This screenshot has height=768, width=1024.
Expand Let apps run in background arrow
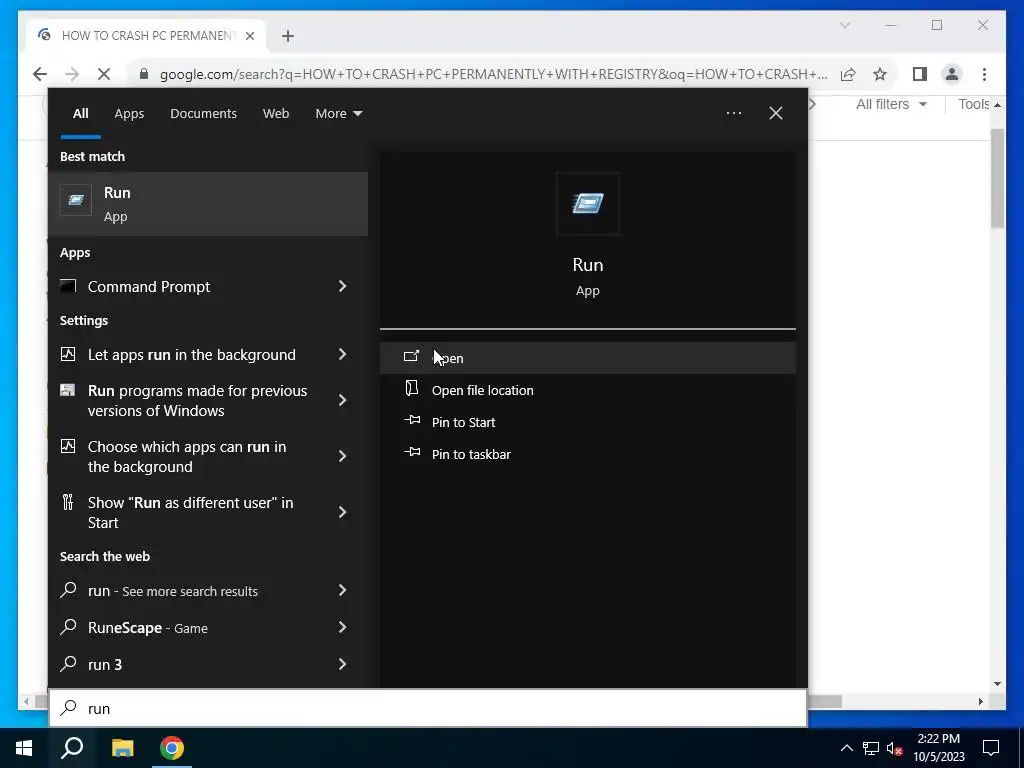pyautogui.click(x=342, y=354)
